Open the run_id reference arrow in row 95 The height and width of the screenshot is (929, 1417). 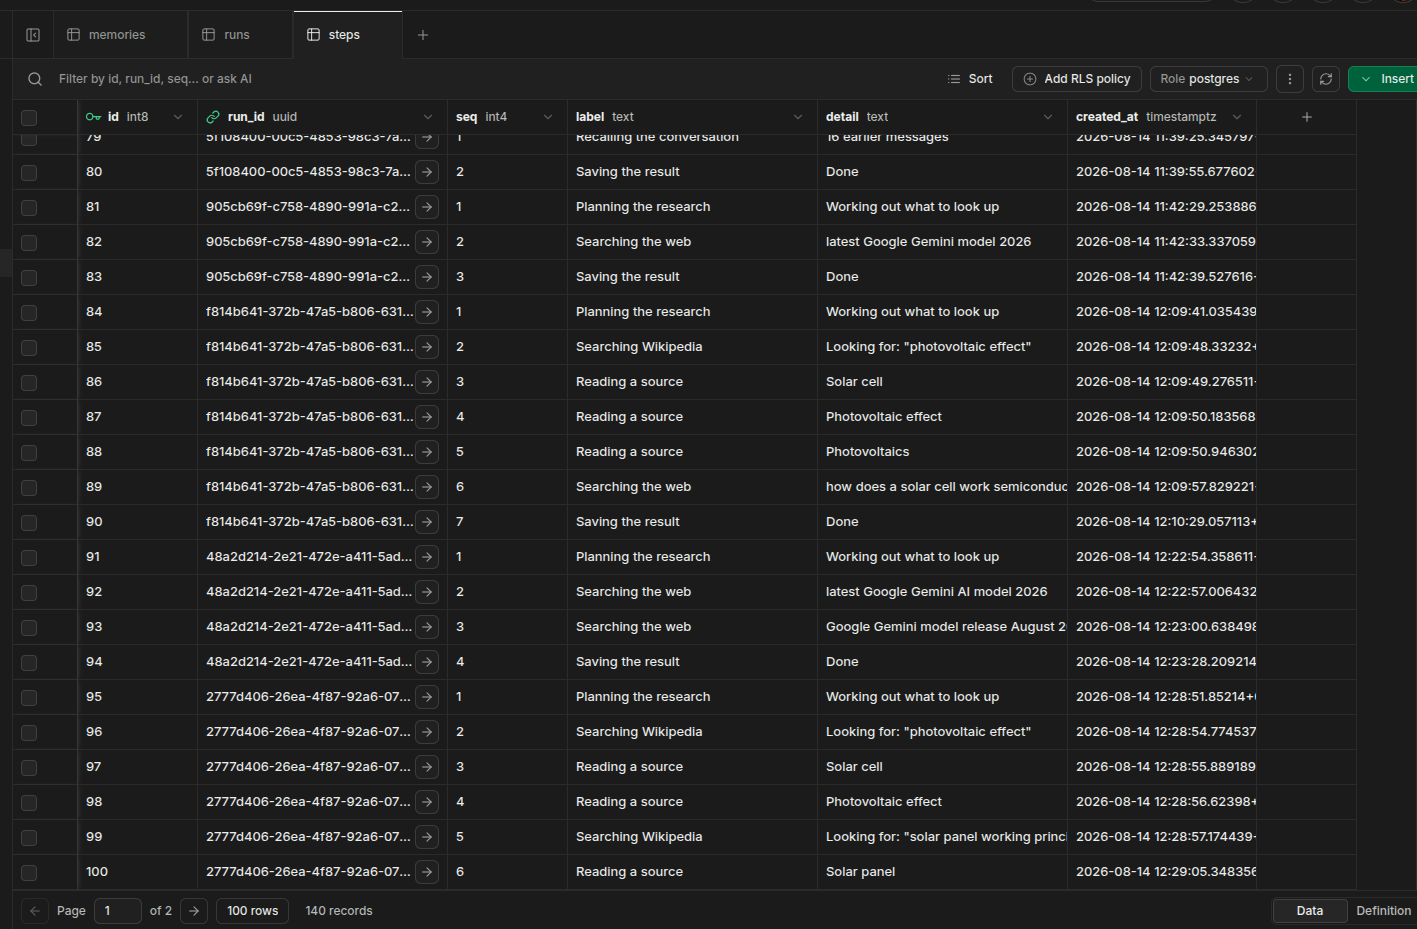tap(427, 697)
